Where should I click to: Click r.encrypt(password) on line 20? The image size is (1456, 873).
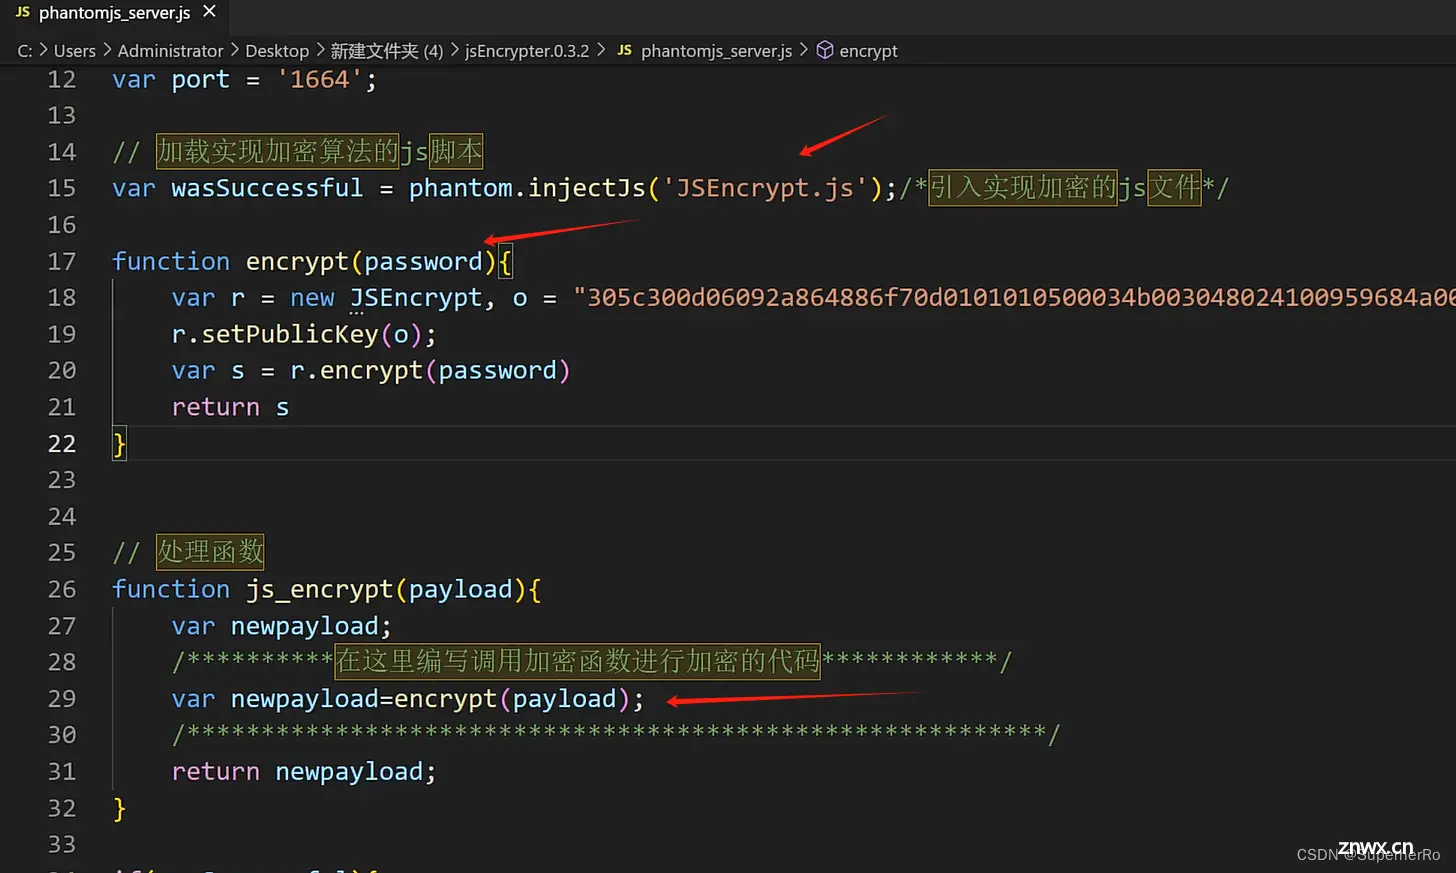point(430,371)
